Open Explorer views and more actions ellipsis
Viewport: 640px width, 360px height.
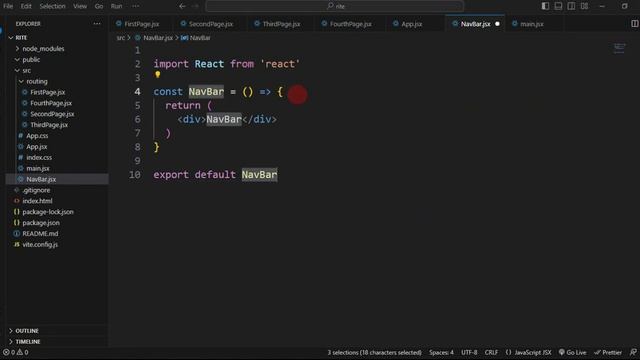coord(97,24)
